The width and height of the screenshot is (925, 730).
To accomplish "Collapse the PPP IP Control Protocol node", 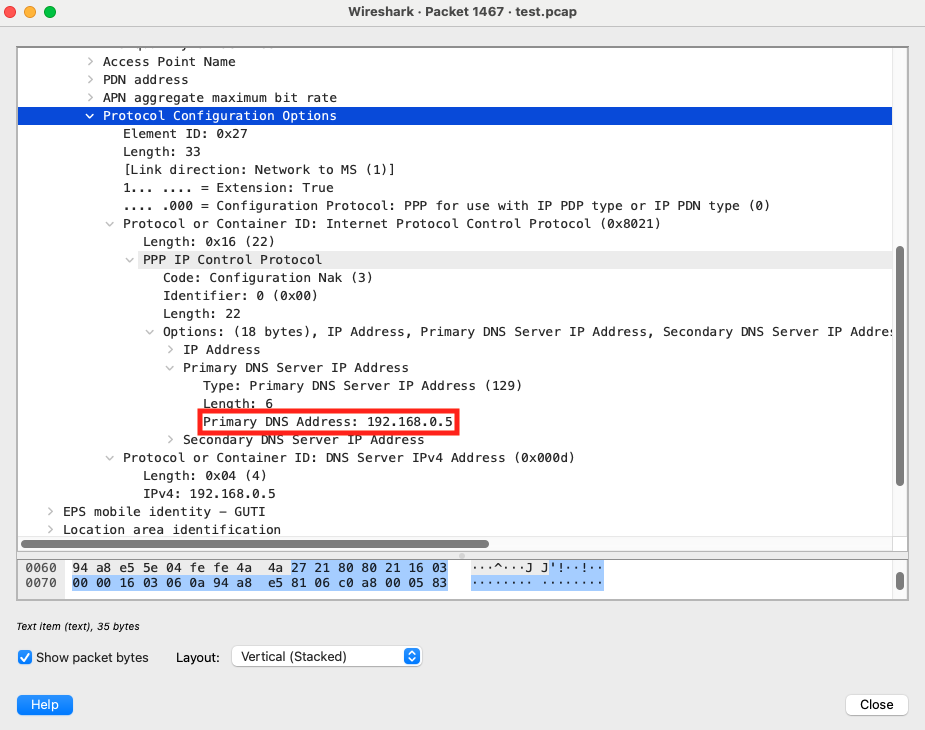I will (x=129, y=259).
